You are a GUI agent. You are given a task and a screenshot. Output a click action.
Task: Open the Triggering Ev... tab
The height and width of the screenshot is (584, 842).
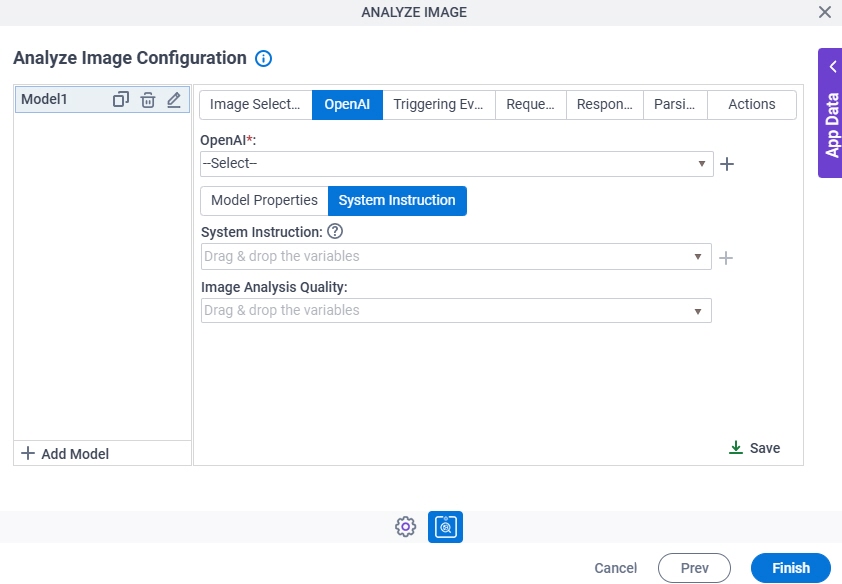439,105
